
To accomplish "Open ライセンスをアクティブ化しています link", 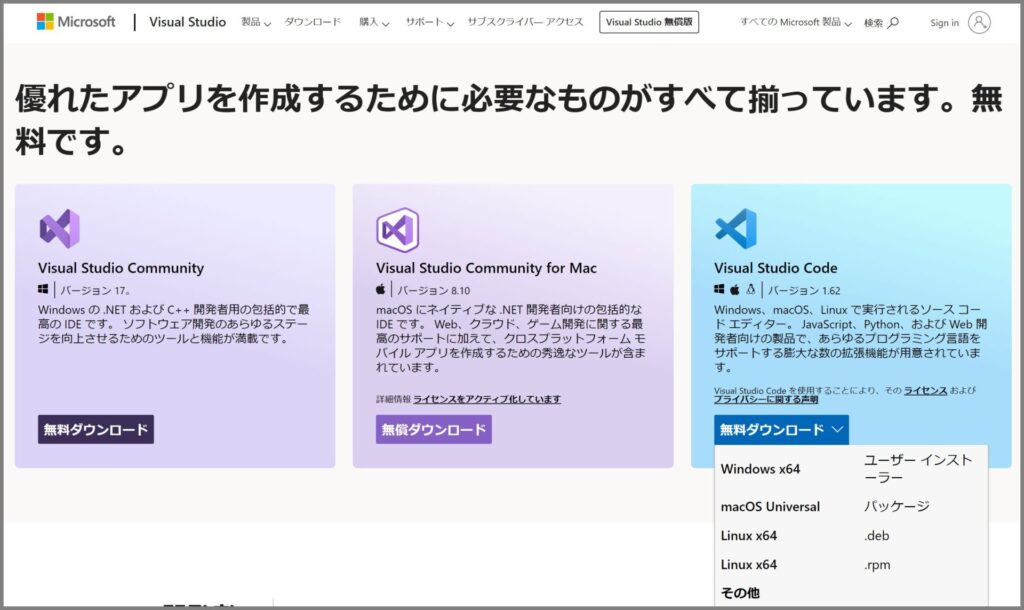I will (487, 399).
